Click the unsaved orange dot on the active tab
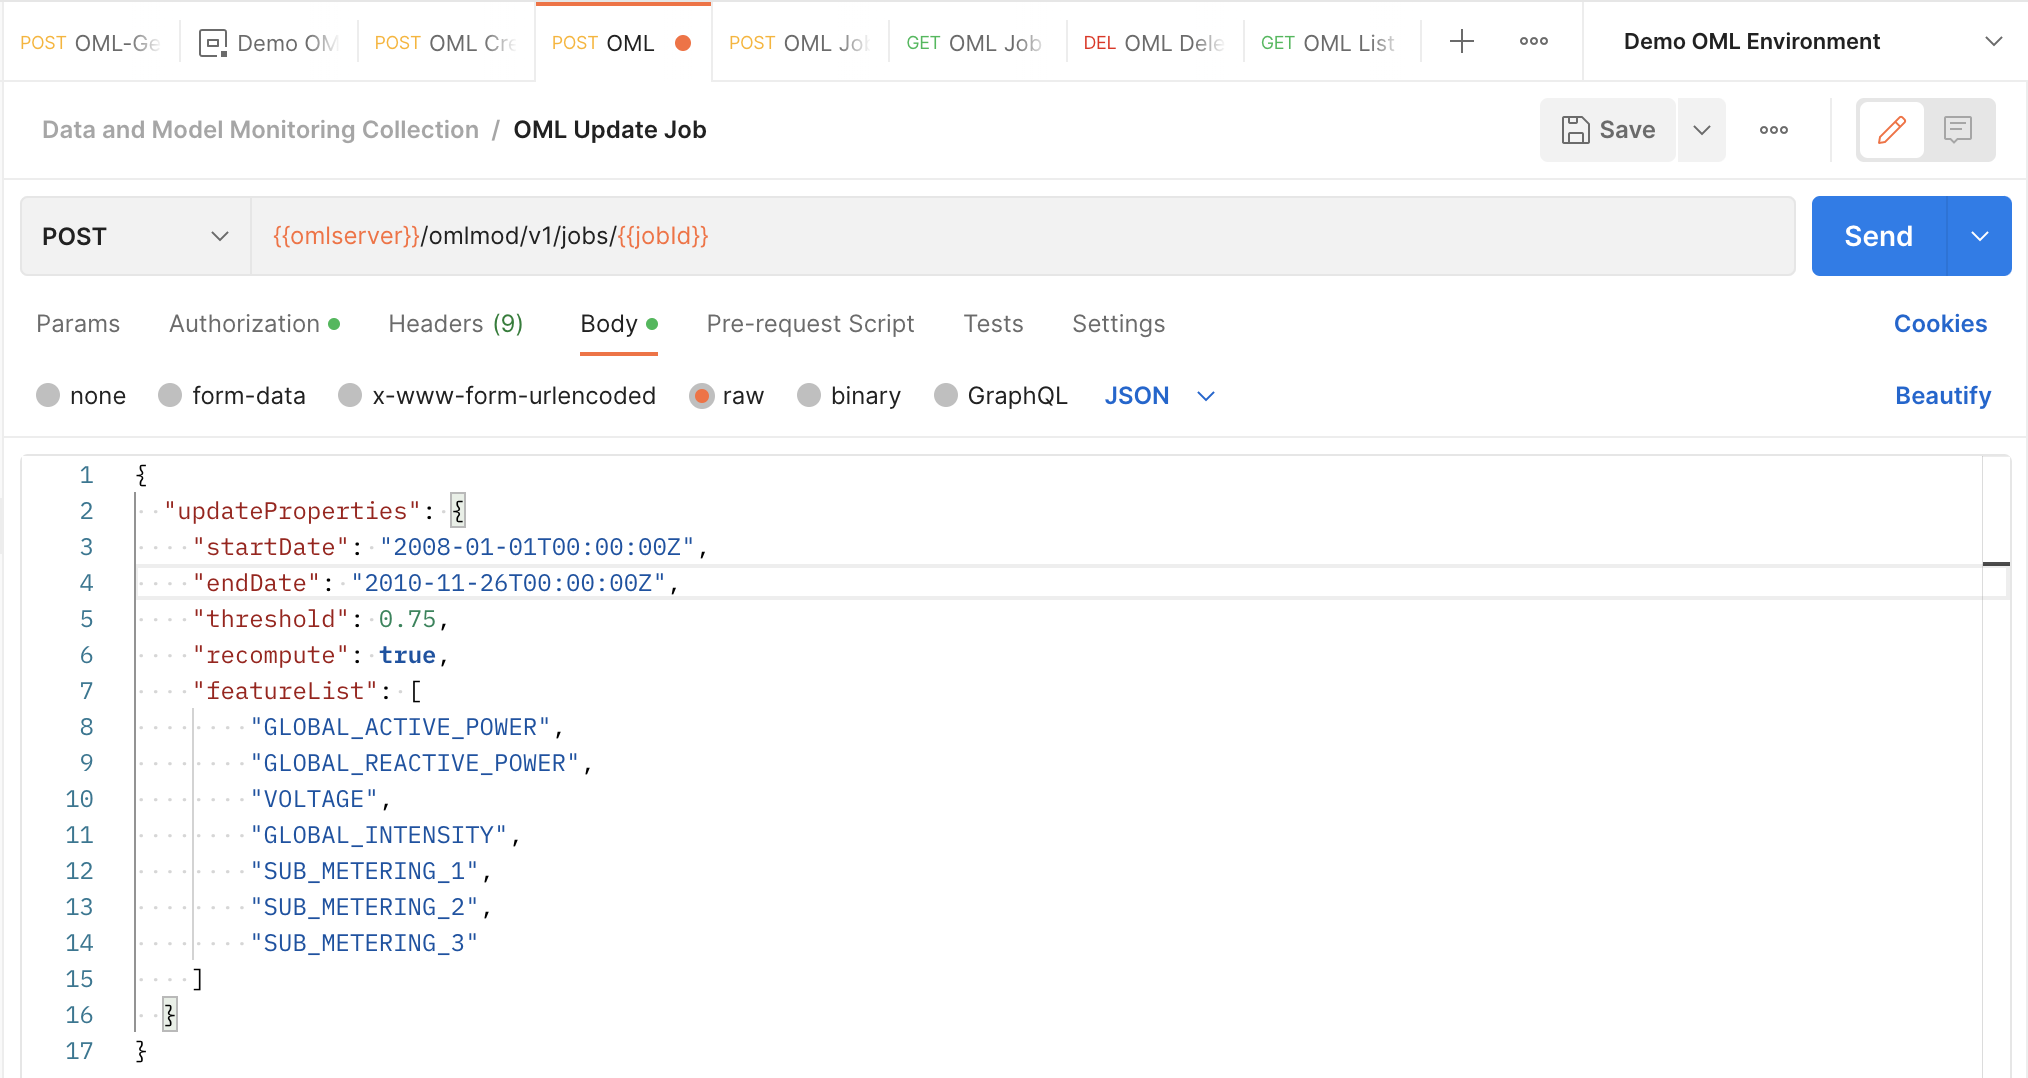The image size is (2028, 1078). [683, 43]
